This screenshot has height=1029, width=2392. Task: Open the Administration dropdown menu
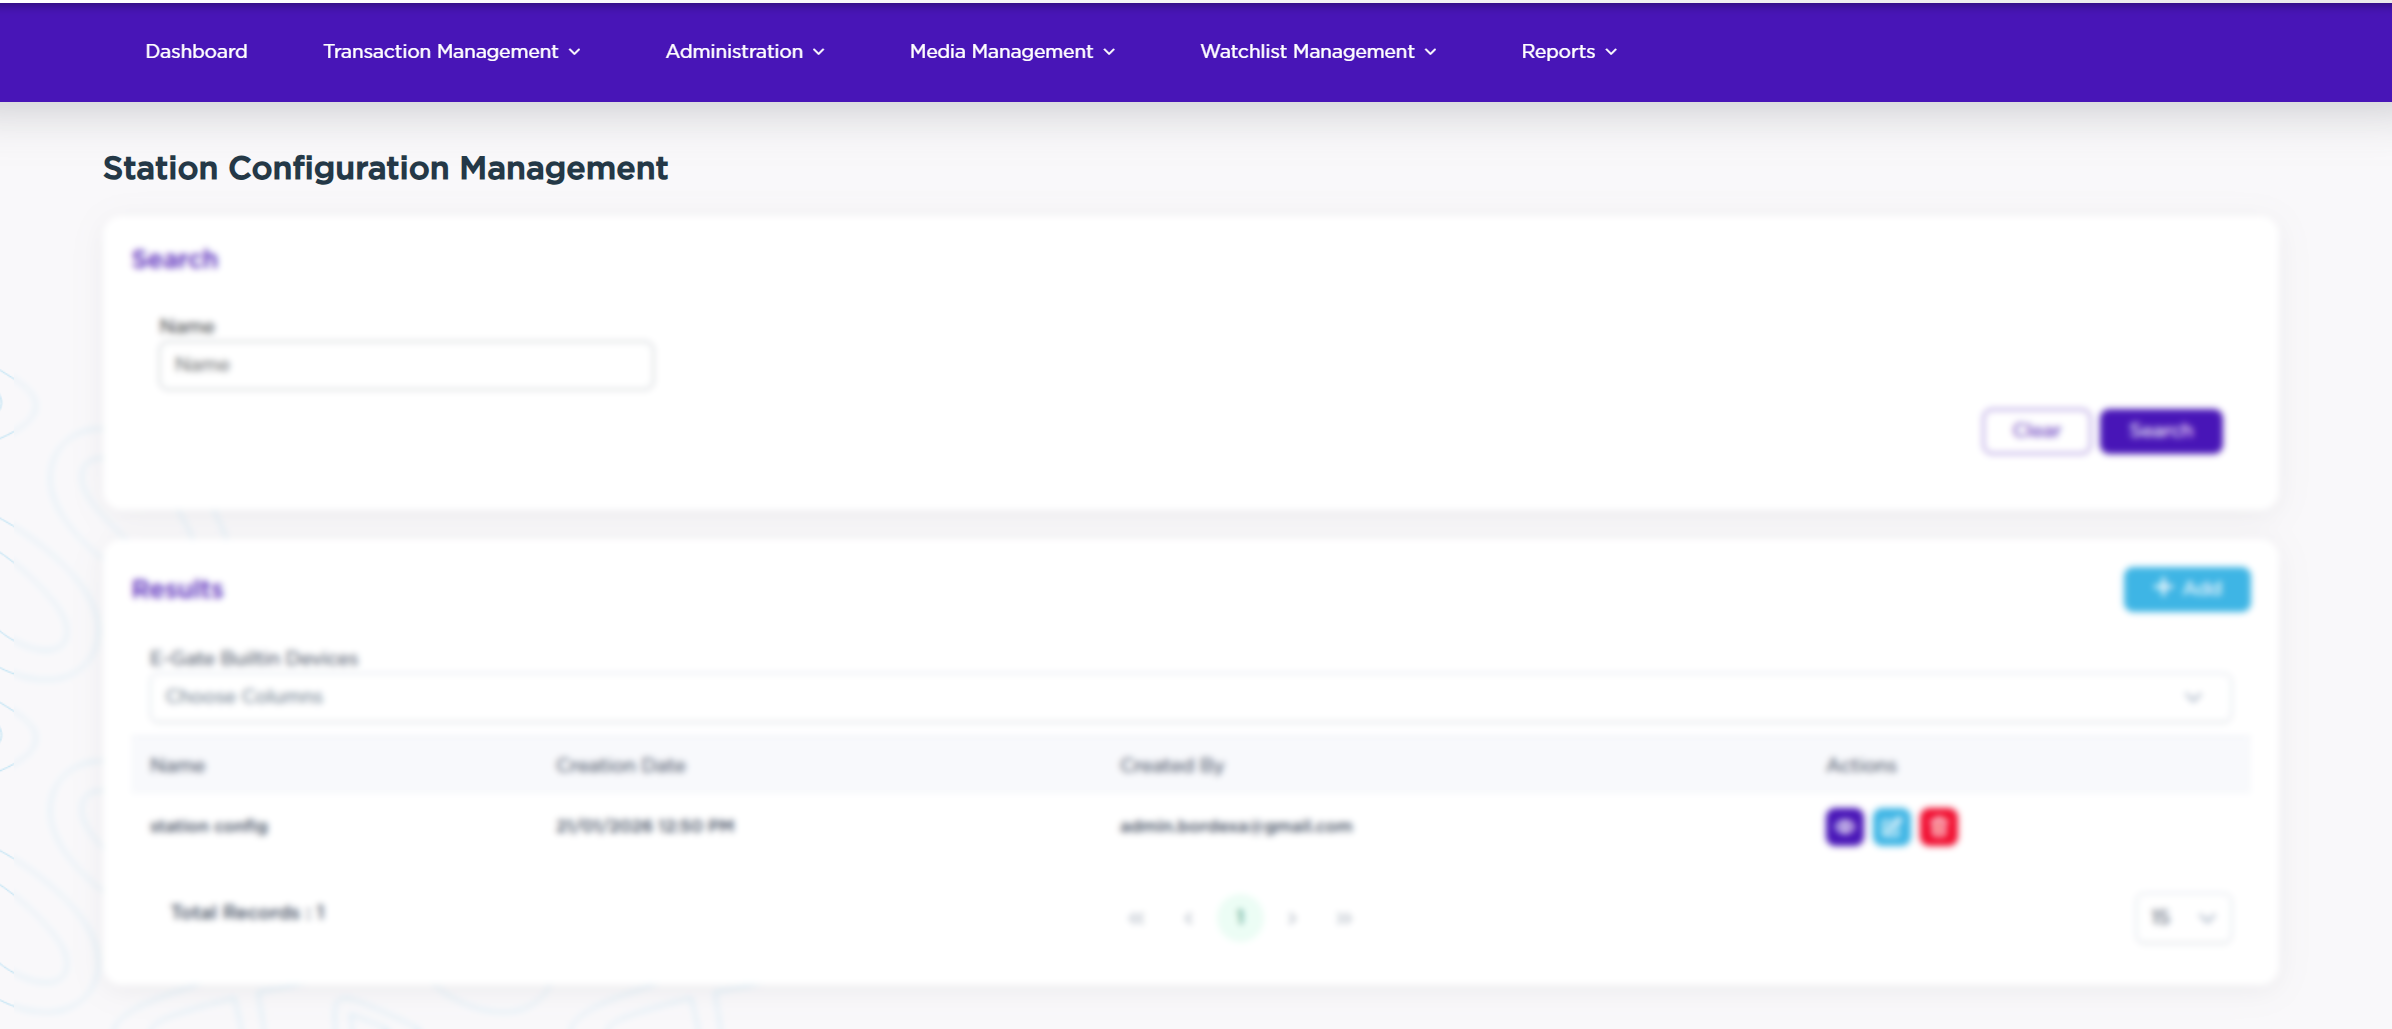pyautogui.click(x=744, y=51)
